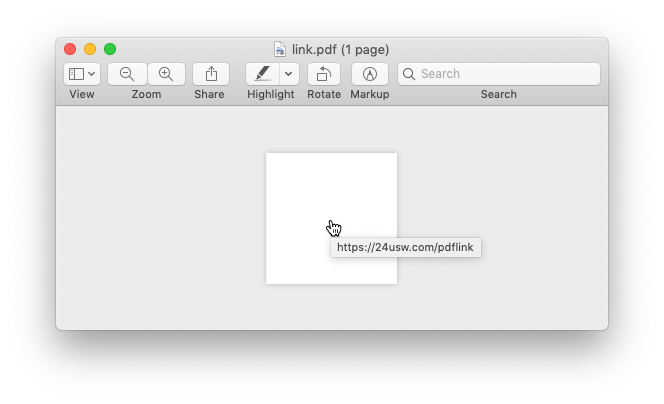The image size is (664, 404).
Task: Click the link.pdf (1 page) window title
Action: [x=340, y=50]
